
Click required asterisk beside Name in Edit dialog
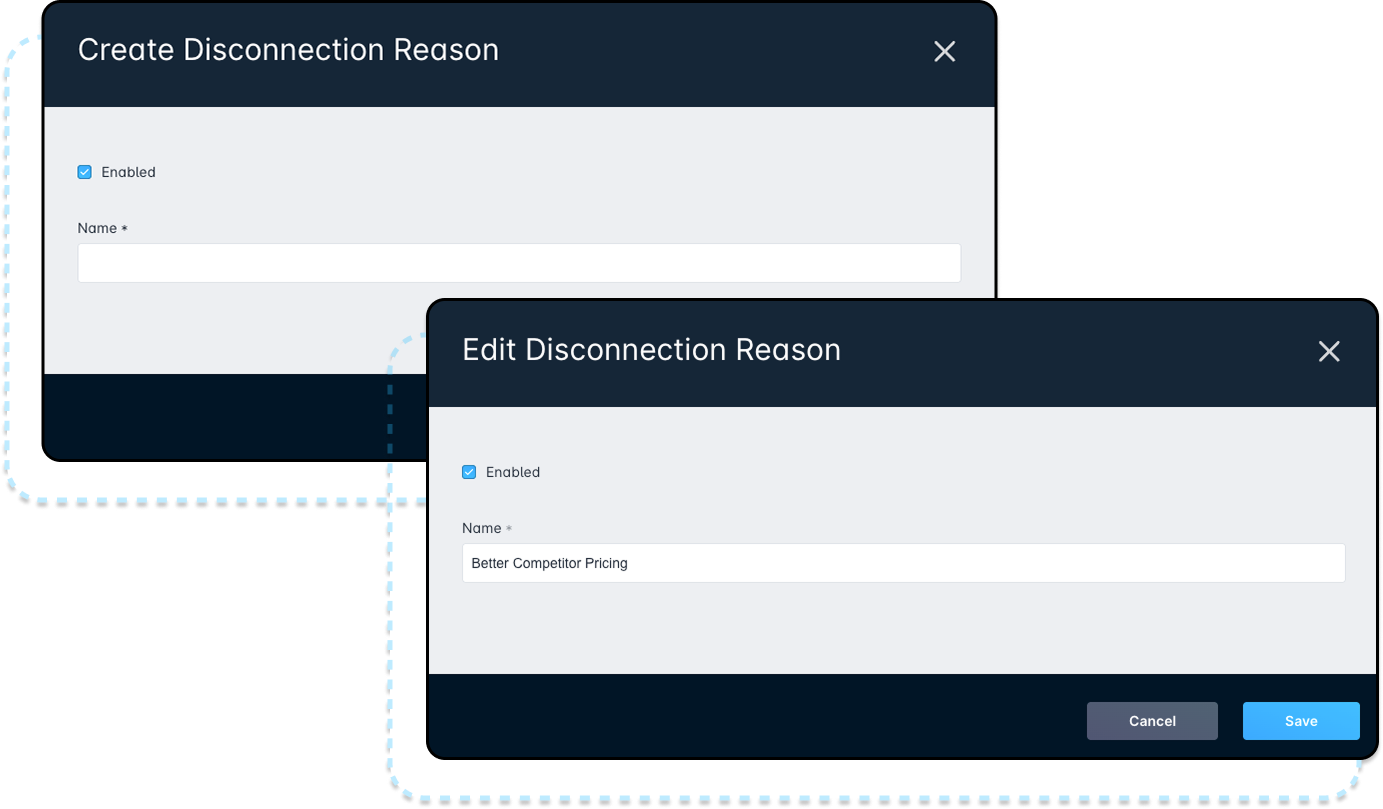(x=508, y=529)
